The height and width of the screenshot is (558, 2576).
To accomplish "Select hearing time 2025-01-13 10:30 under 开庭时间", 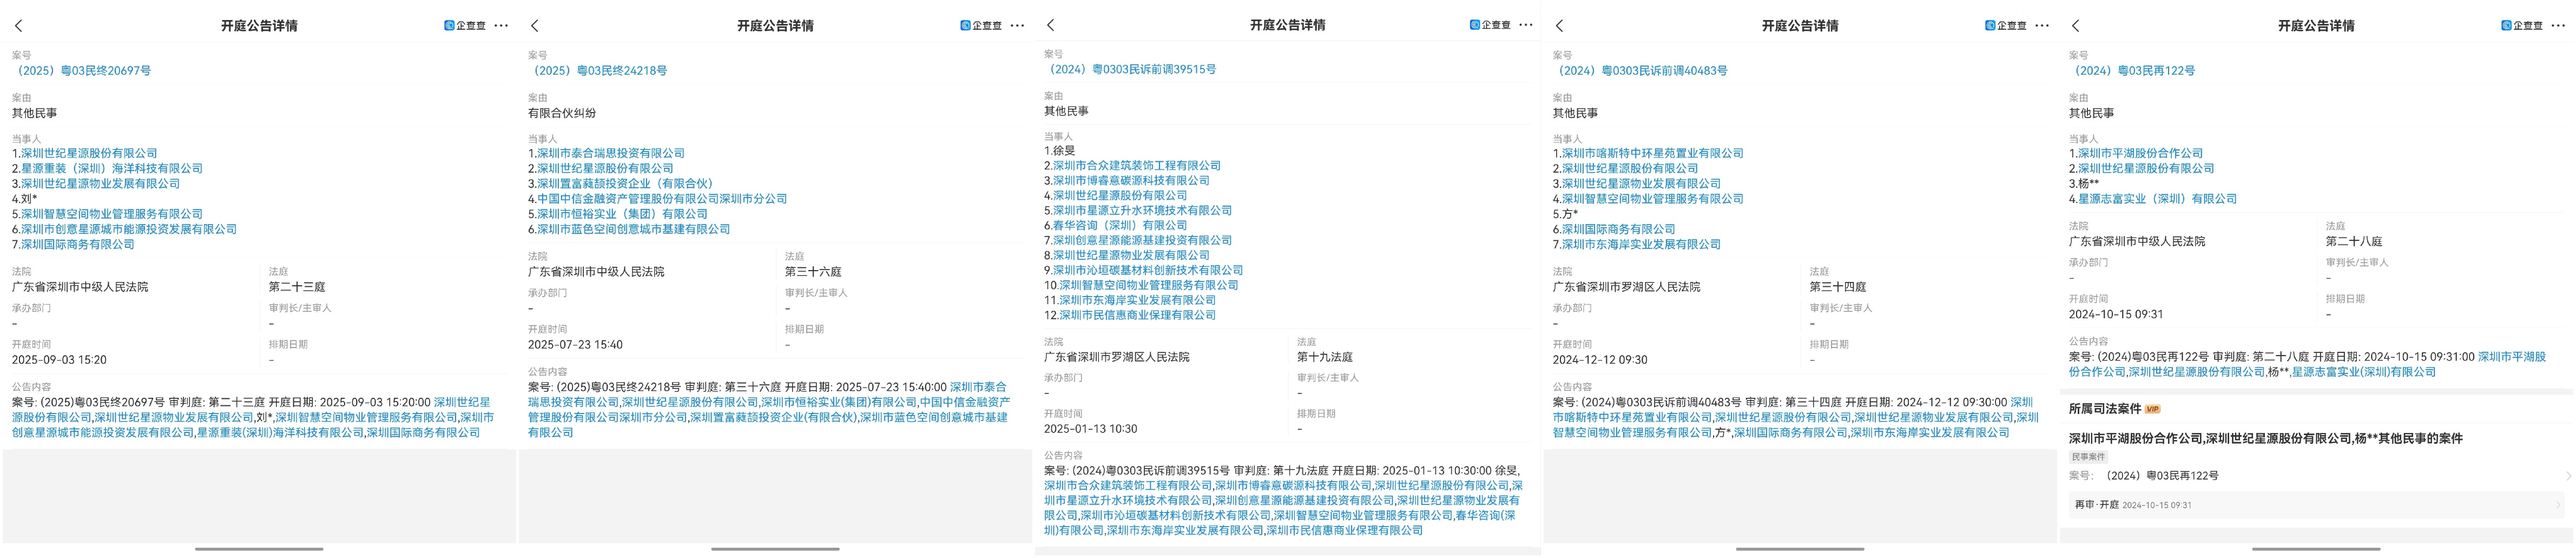I will tap(1091, 429).
